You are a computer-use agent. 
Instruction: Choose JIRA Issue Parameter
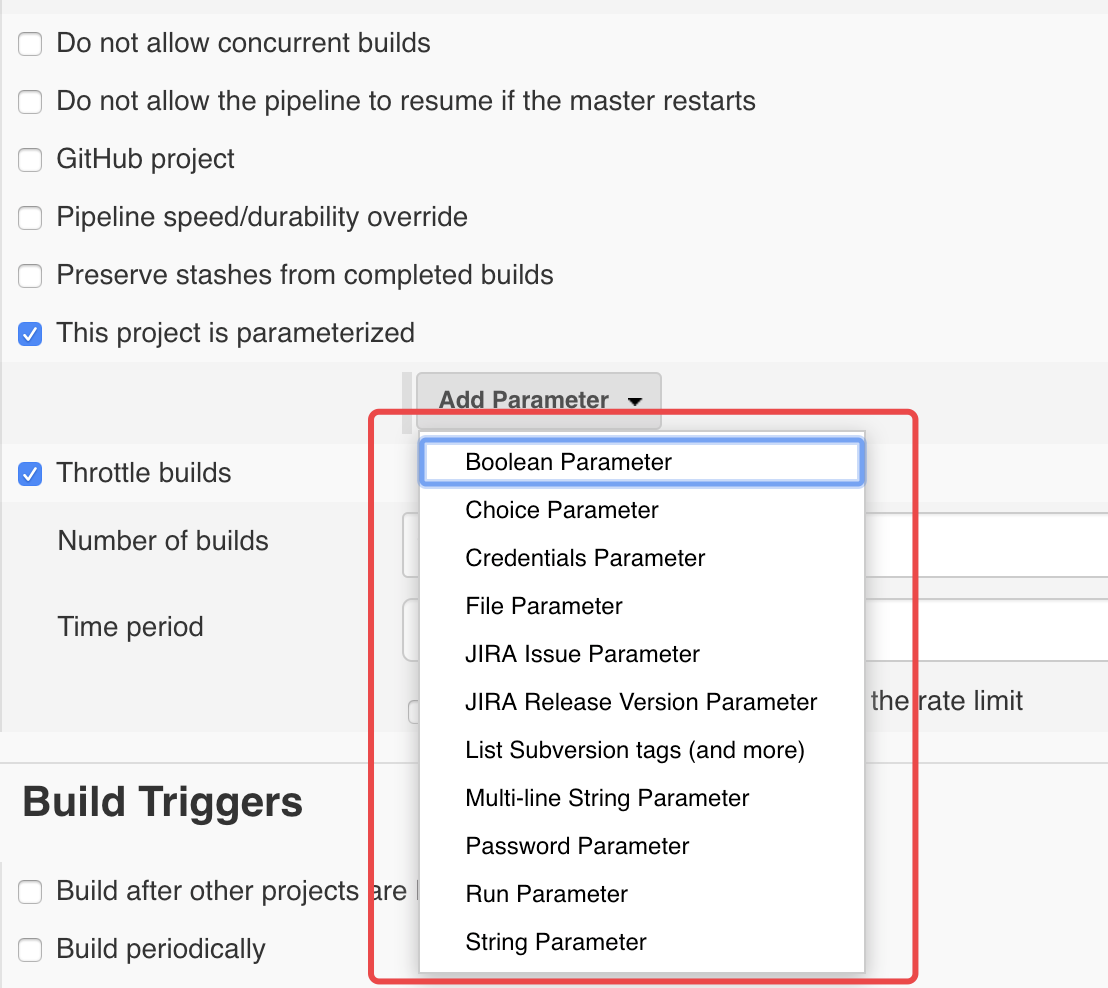coord(582,654)
